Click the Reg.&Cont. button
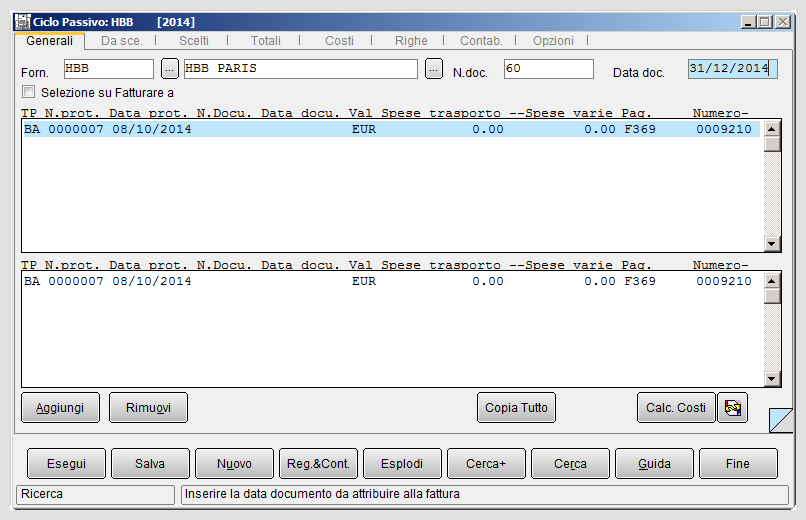This screenshot has width=806, height=520. [x=318, y=464]
